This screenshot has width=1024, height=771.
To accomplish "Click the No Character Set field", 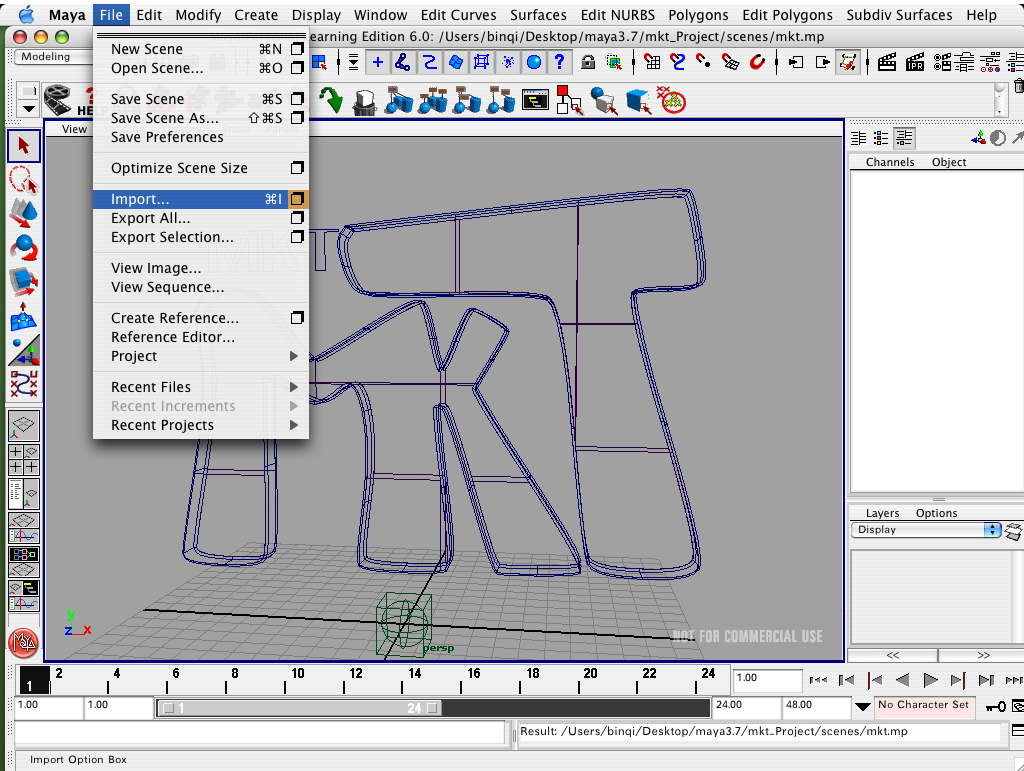I will point(923,705).
